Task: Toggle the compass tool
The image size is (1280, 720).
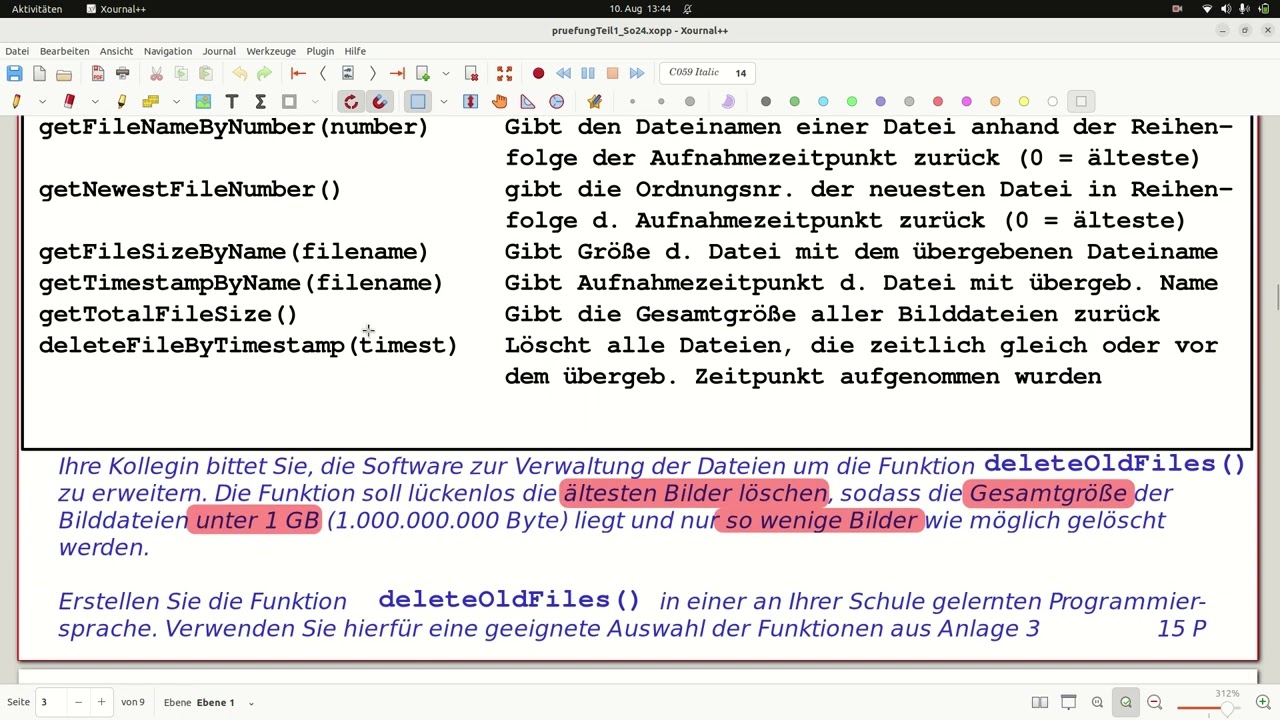Action: pos(556,101)
